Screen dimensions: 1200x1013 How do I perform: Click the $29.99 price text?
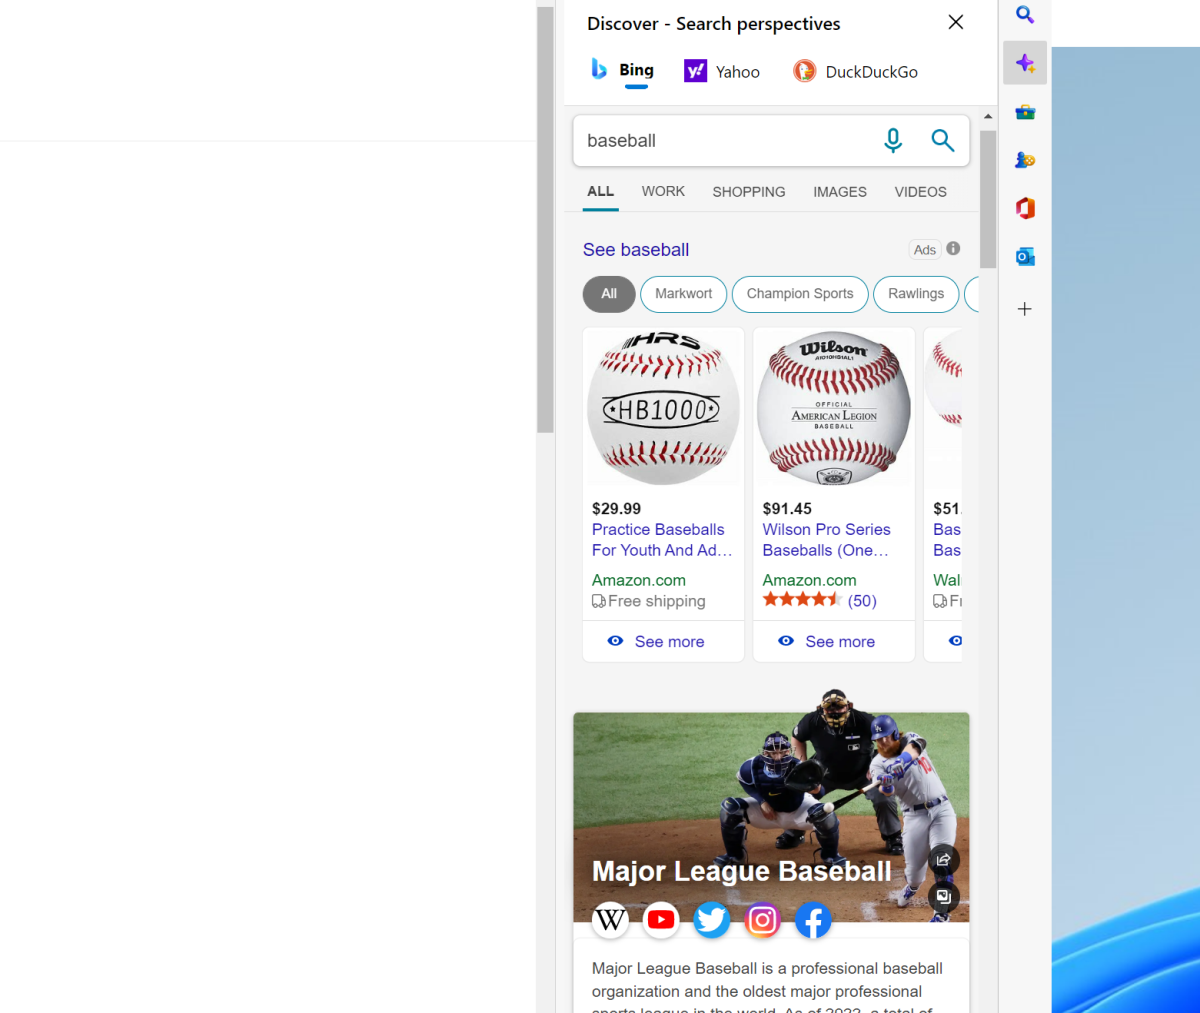[x=617, y=508]
